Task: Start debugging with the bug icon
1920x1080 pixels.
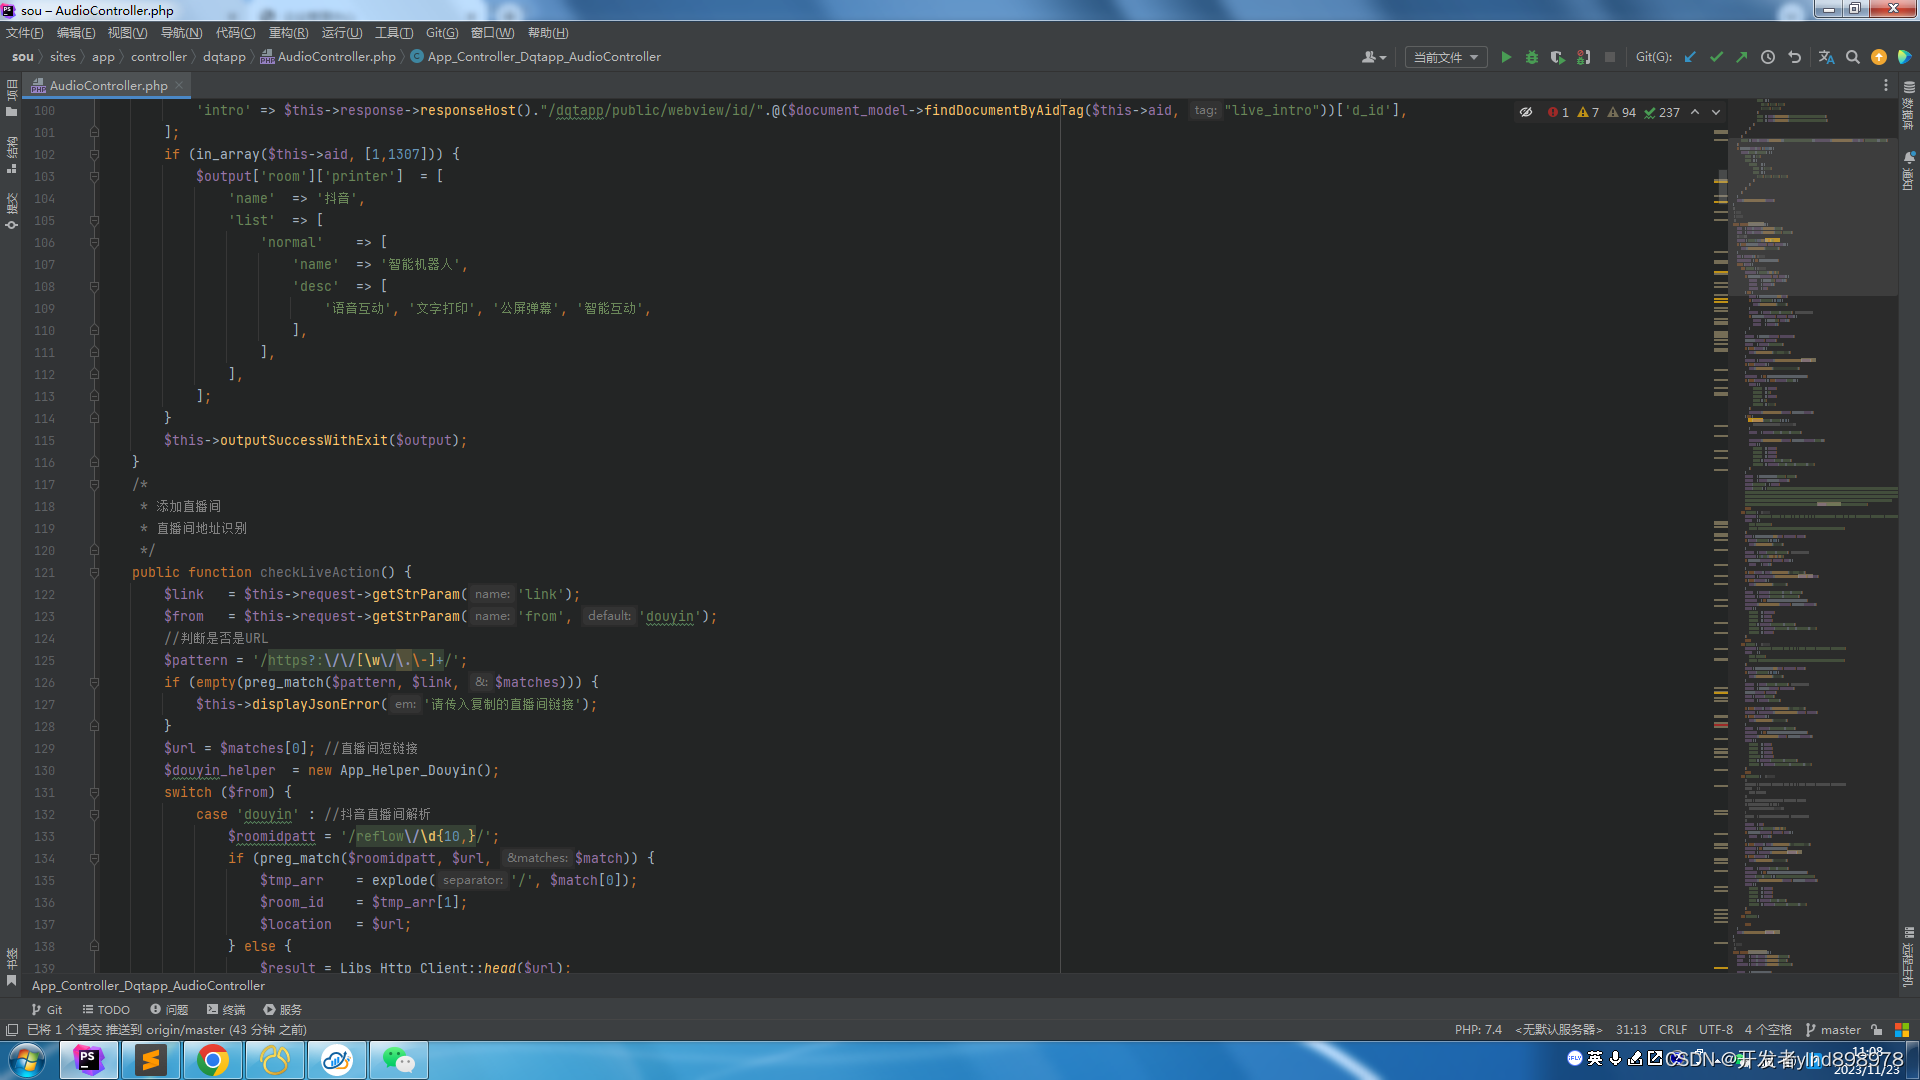Action: (x=1531, y=57)
